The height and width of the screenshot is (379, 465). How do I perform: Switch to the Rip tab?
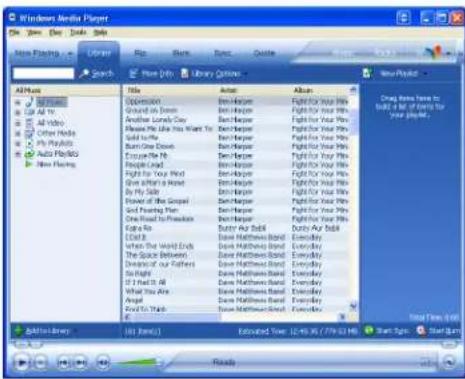140,53
